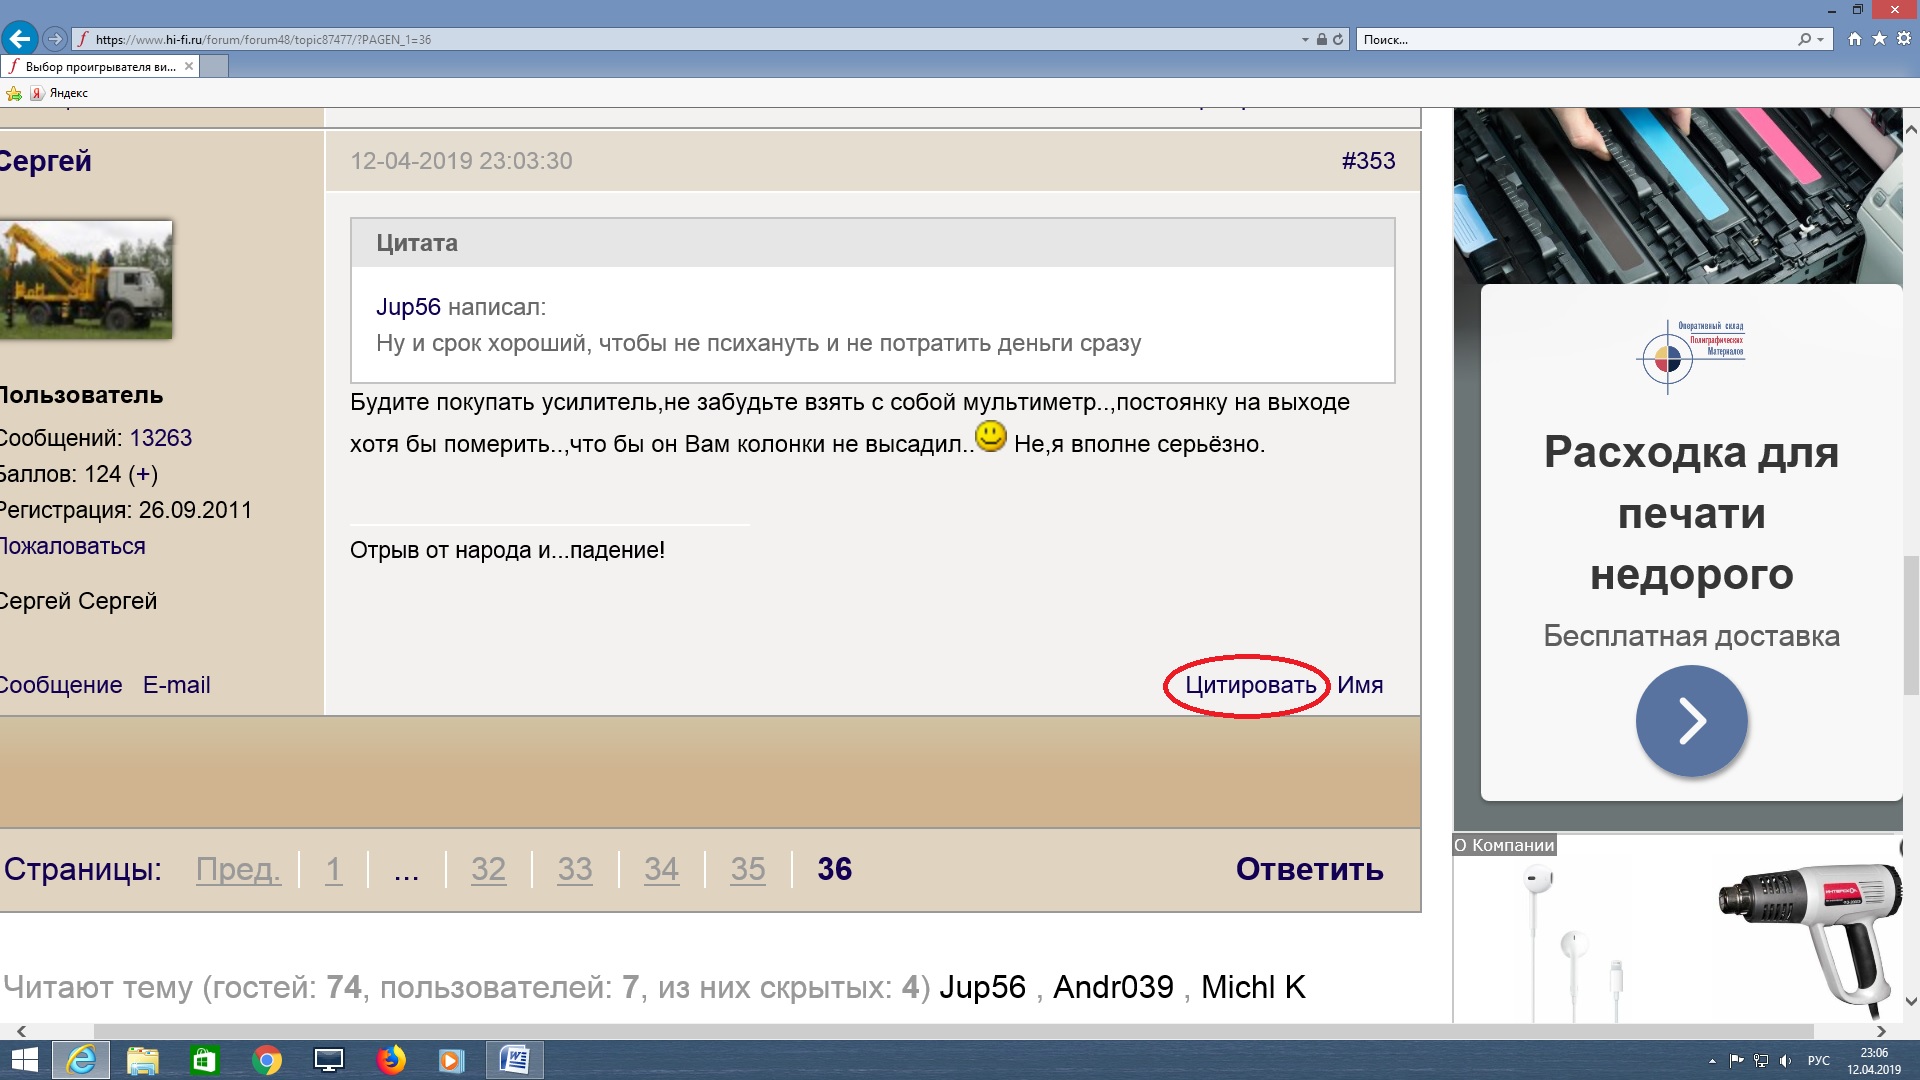The width and height of the screenshot is (1920, 1080).
Task: Expand the address bar history dropdown
Action: (x=1305, y=40)
